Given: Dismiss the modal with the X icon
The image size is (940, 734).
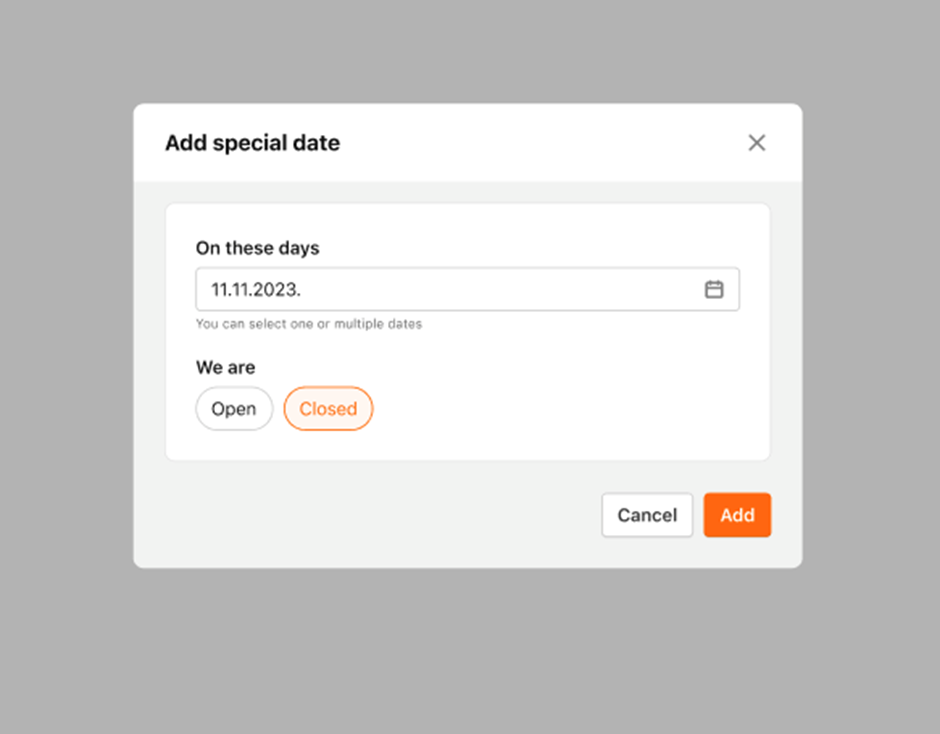Looking at the screenshot, I should 757,143.
